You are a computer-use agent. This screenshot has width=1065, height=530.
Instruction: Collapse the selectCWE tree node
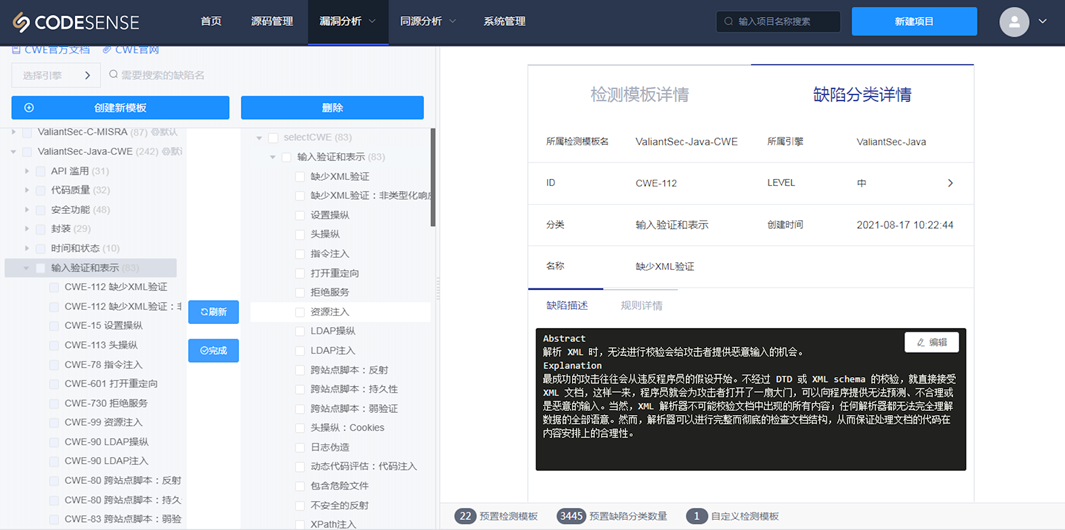coord(259,137)
